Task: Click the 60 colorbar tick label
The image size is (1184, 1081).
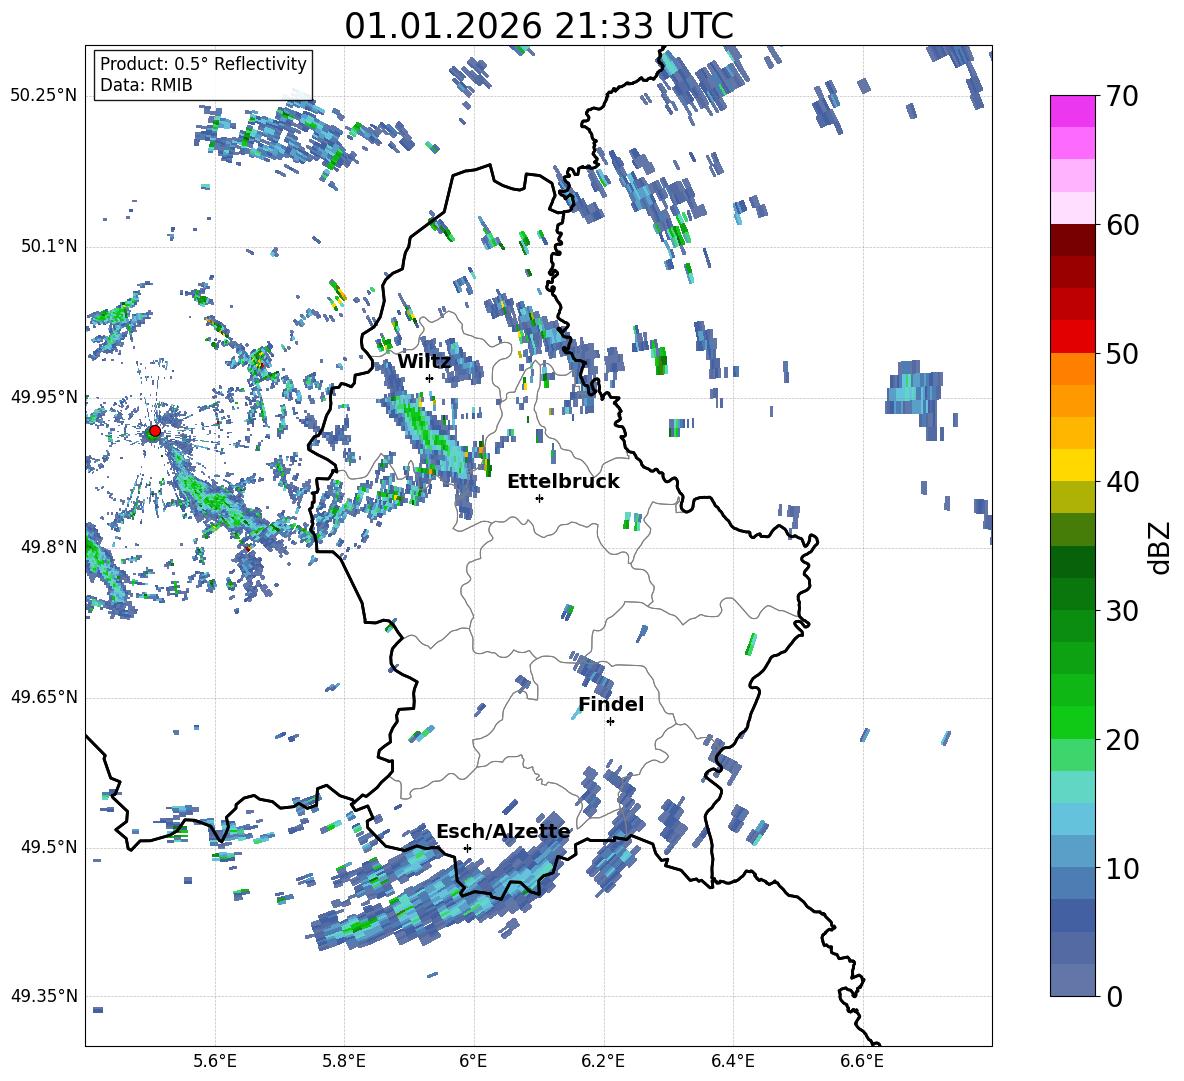Action: click(x=1122, y=225)
